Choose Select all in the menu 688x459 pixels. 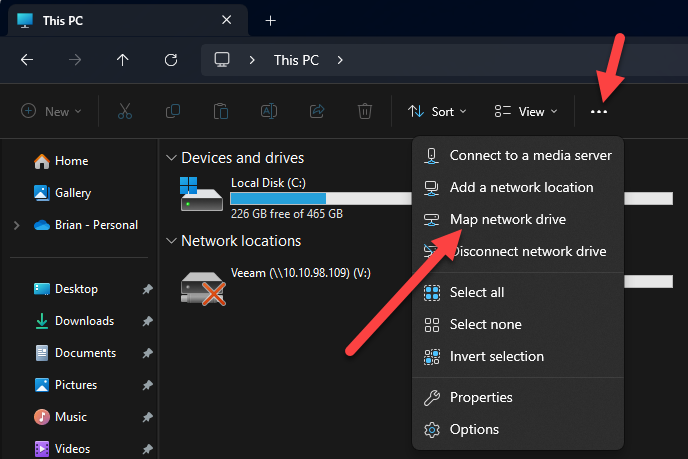coord(476,292)
